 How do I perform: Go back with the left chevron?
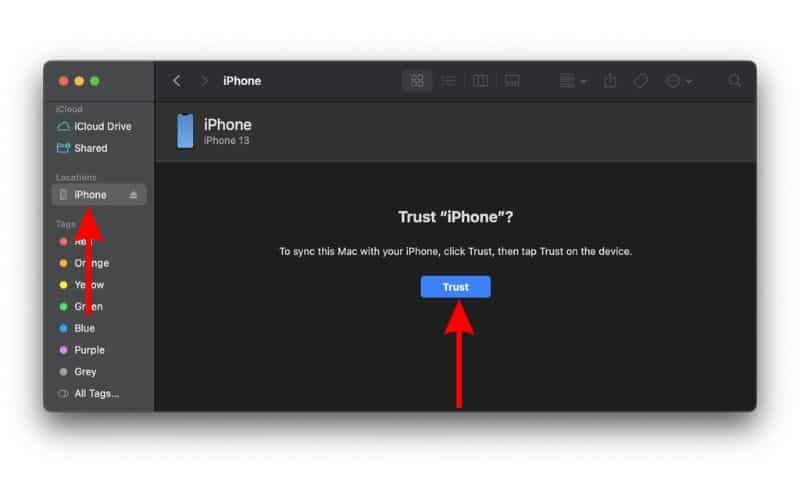click(177, 81)
